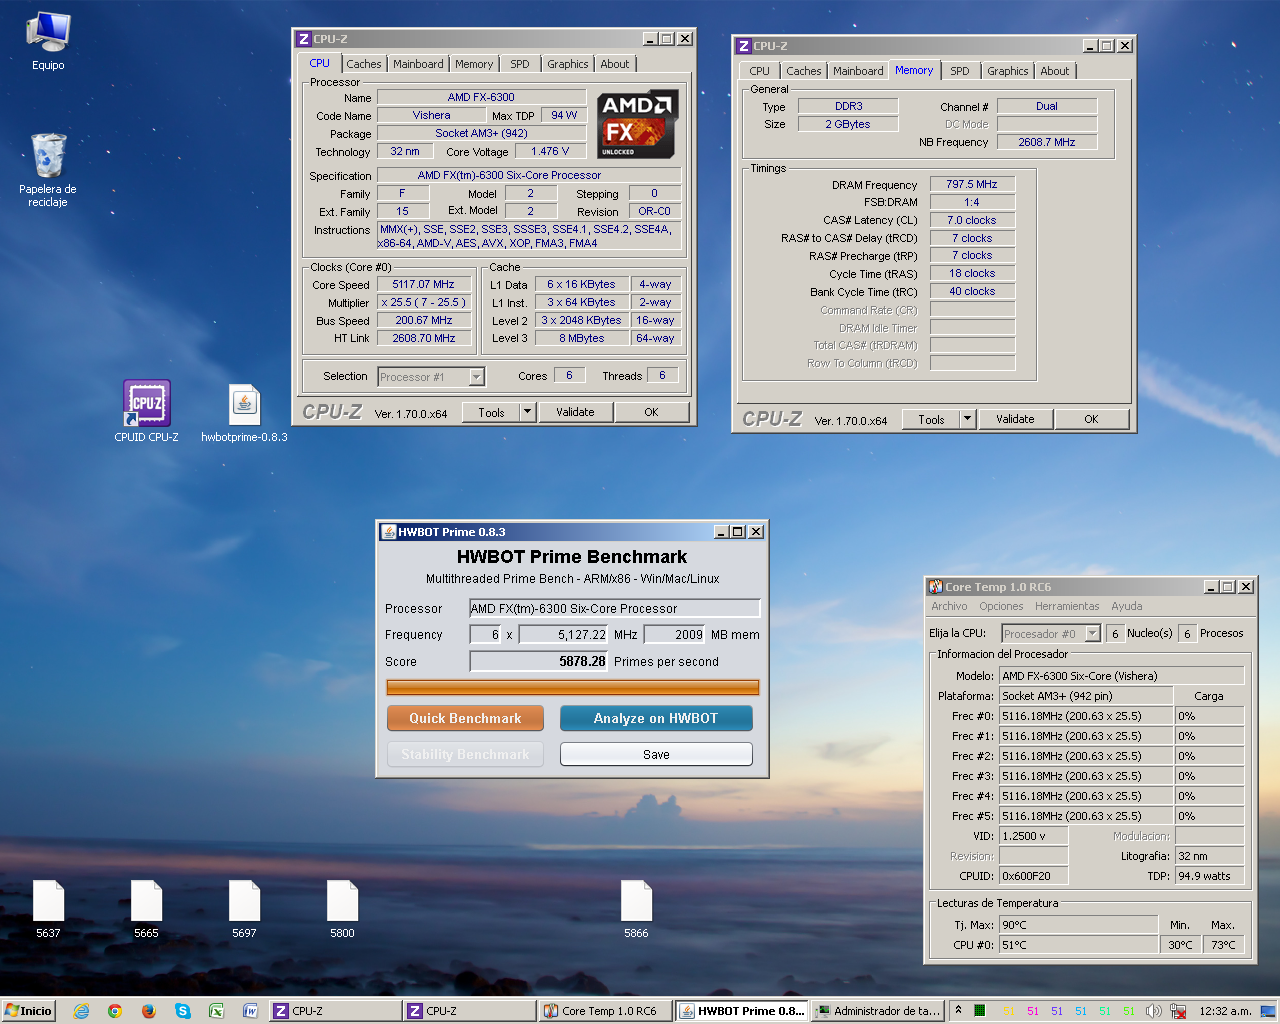Viewport: 1280px width, 1024px height.
Task: Click the HWBOT Prime window title icon
Action: pyautogui.click(x=388, y=532)
